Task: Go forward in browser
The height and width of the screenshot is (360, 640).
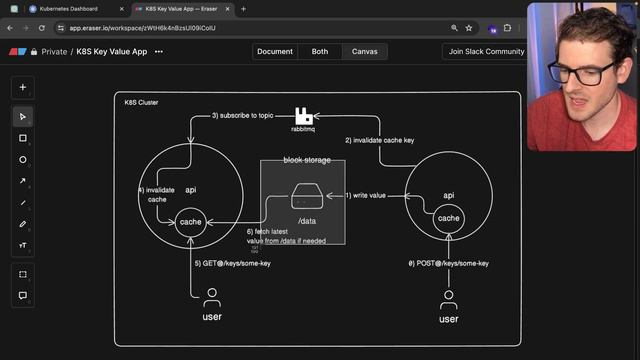Action: point(26,28)
